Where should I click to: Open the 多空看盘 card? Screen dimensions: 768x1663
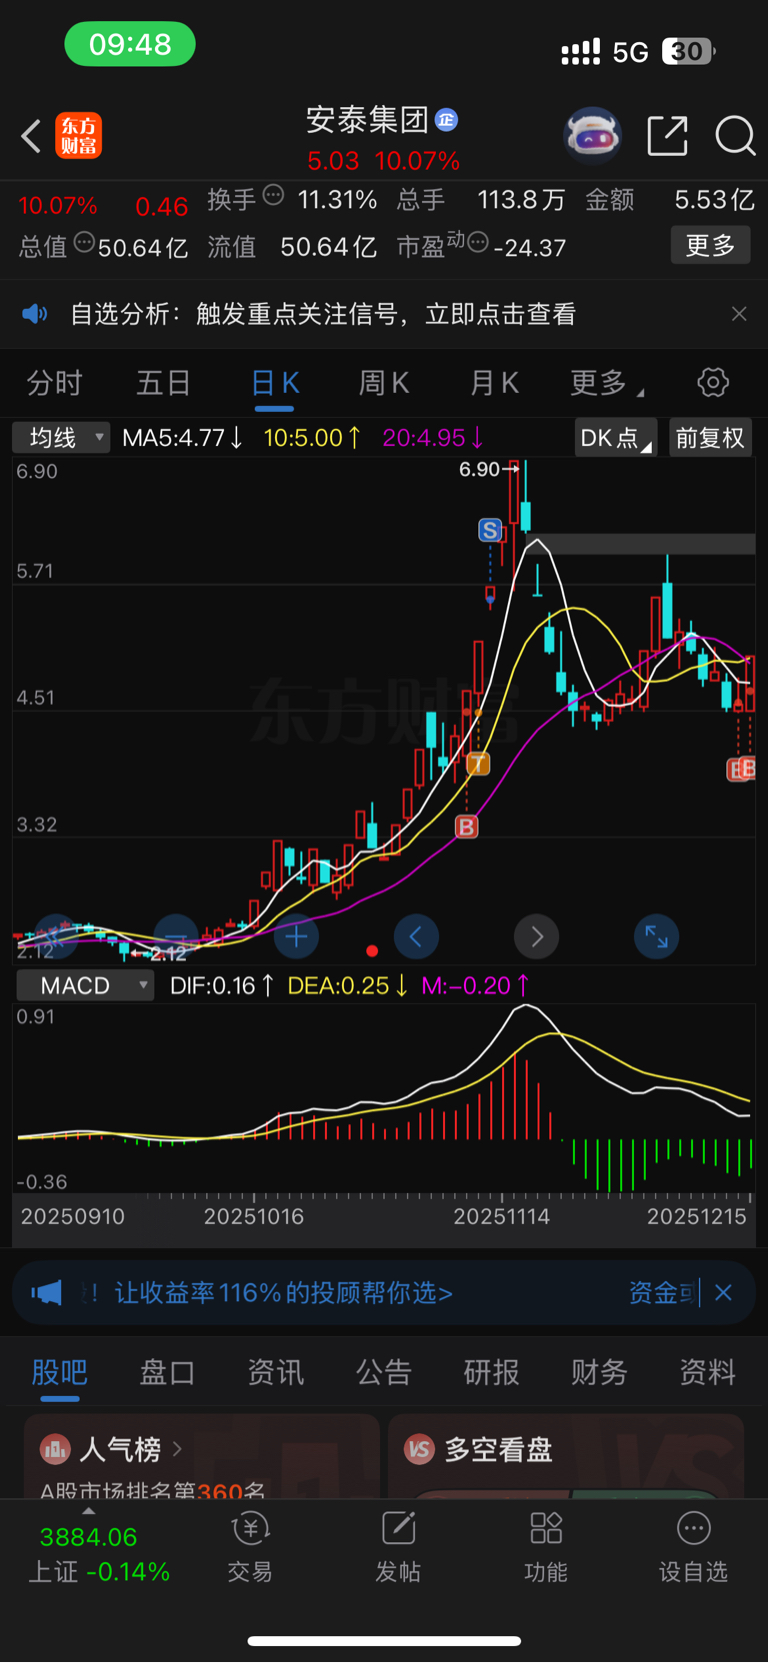coord(566,1456)
